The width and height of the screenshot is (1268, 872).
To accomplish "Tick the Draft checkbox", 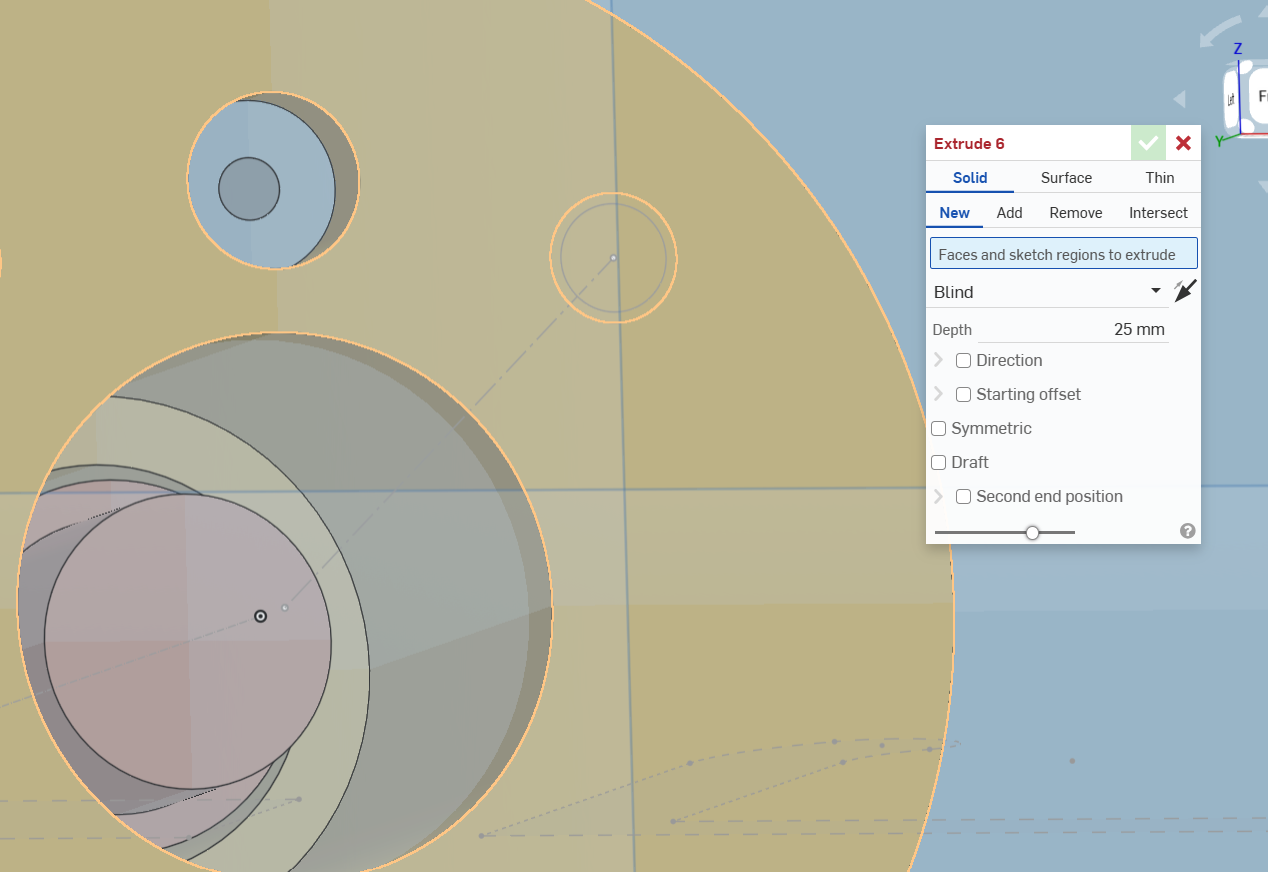I will pyautogui.click(x=939, y=462).
